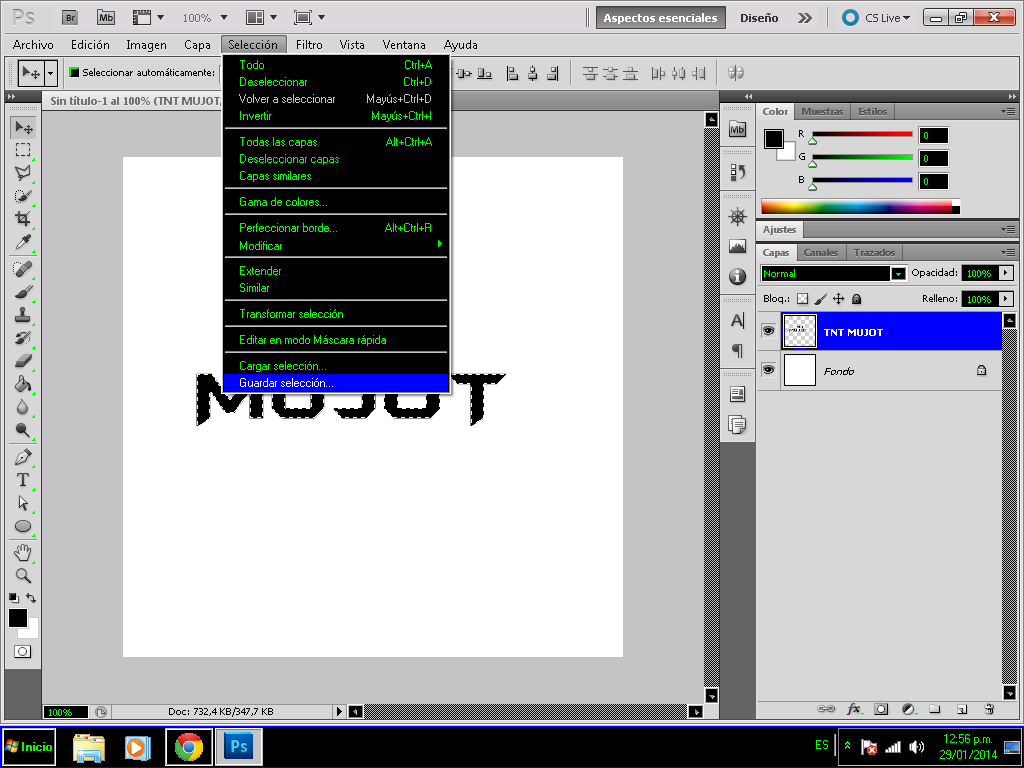Click the Aspectos esenciales workspace button
1024x768 pixels.
click(659, 18)
